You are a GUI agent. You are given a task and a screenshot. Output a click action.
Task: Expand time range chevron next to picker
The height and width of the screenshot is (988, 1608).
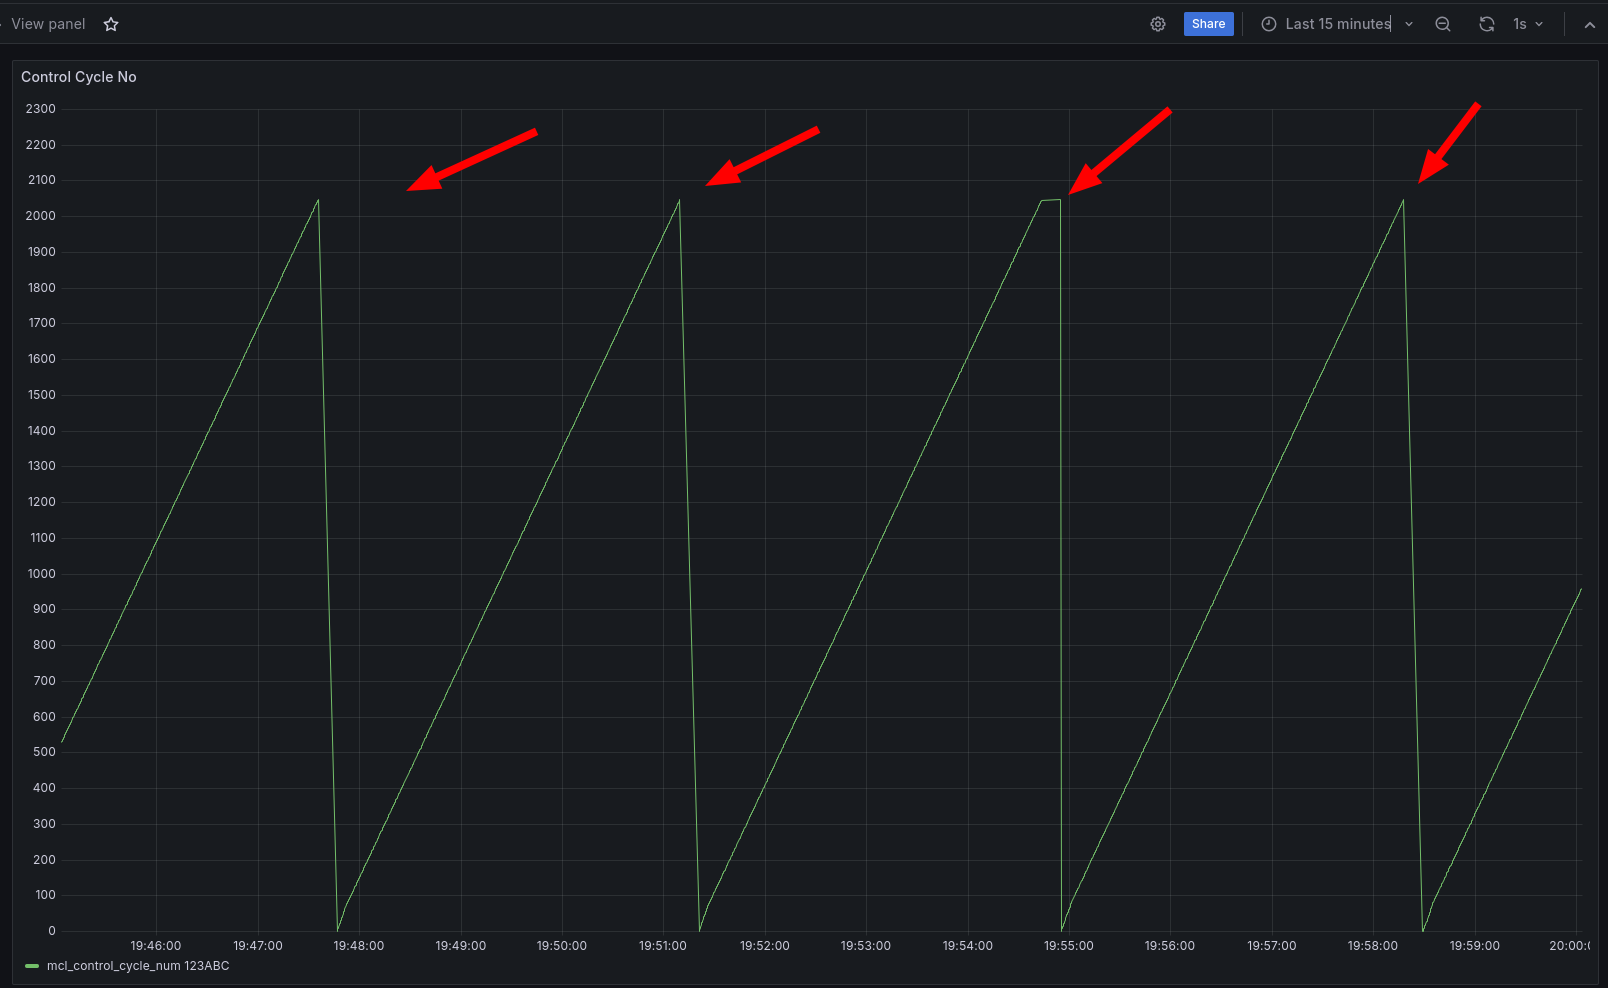(1409, 24)
